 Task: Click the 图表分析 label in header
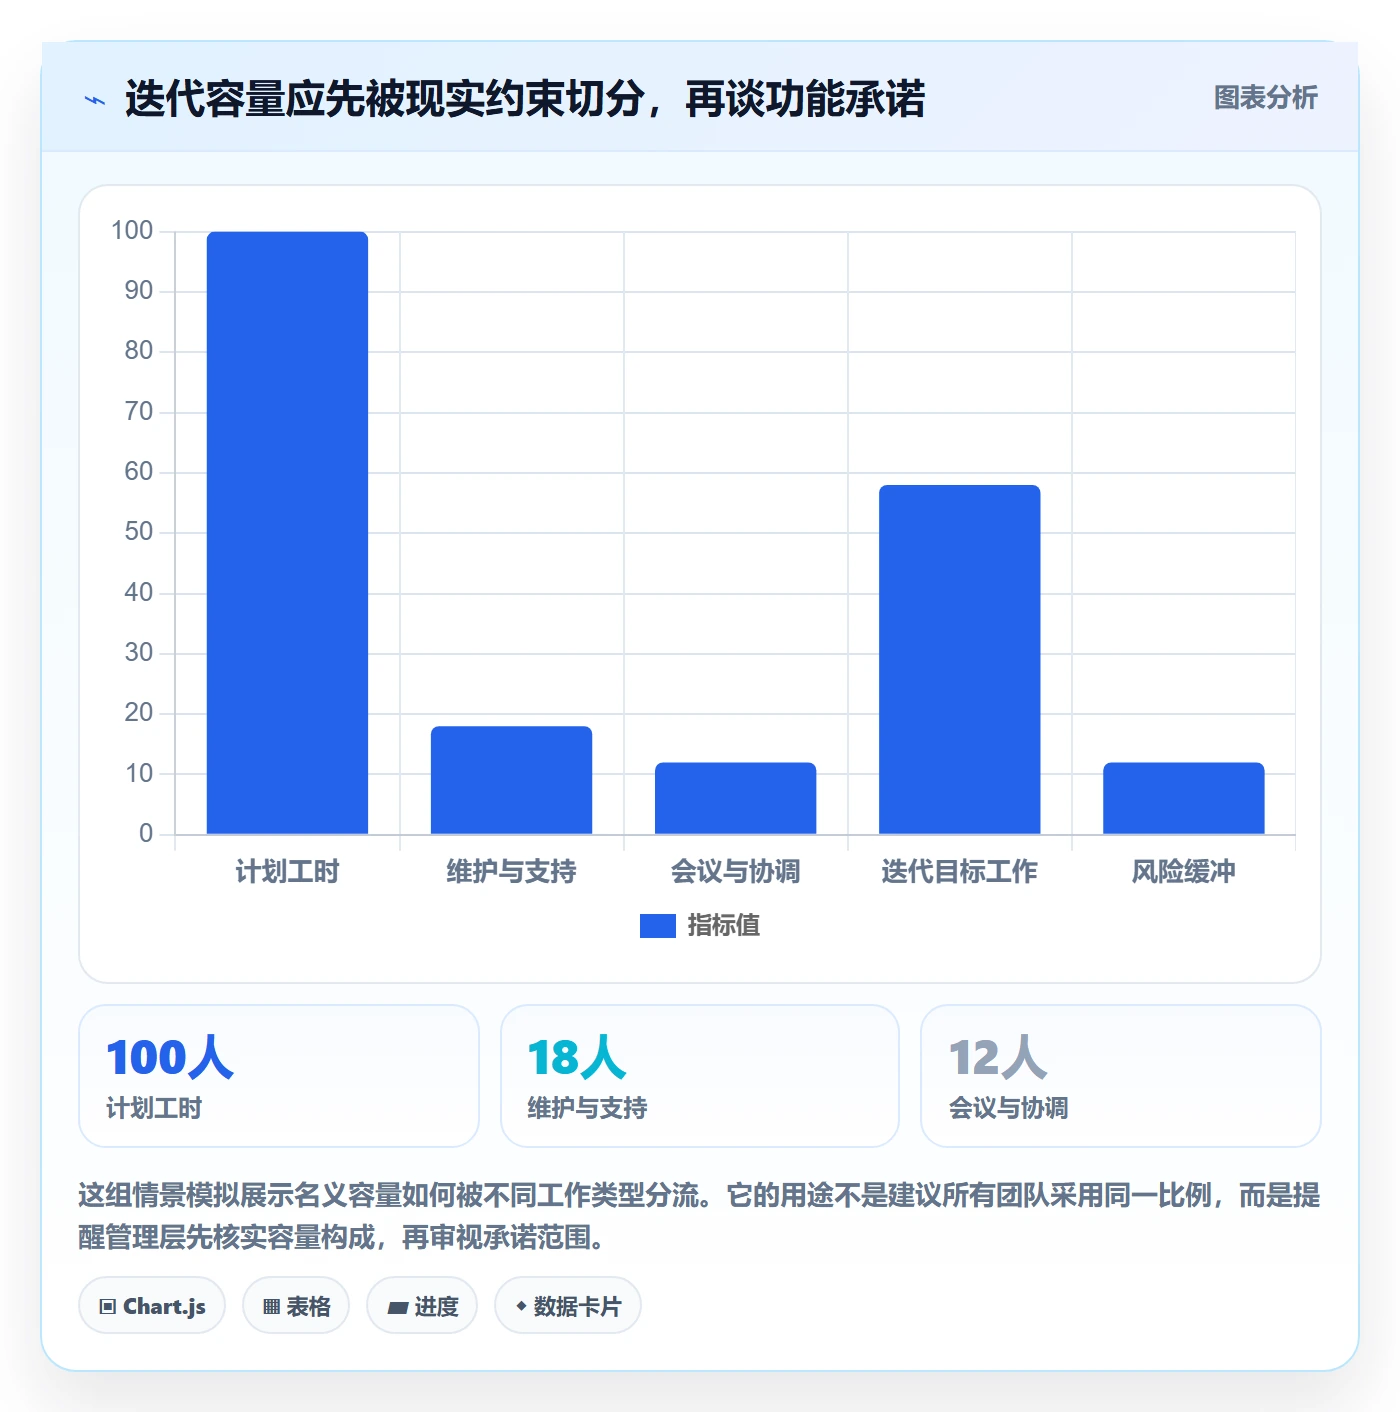click(x=1265, y=98)
